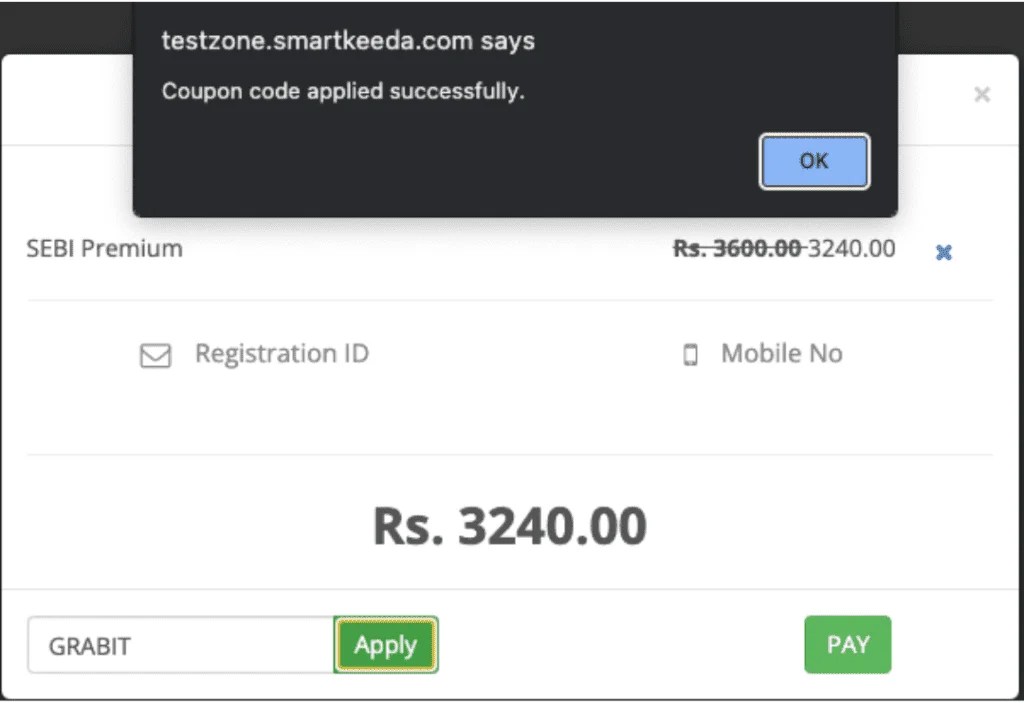The height and width of the screenshot is (703, 1024).
Task: Click the Registration ID field
Action: 282,354
